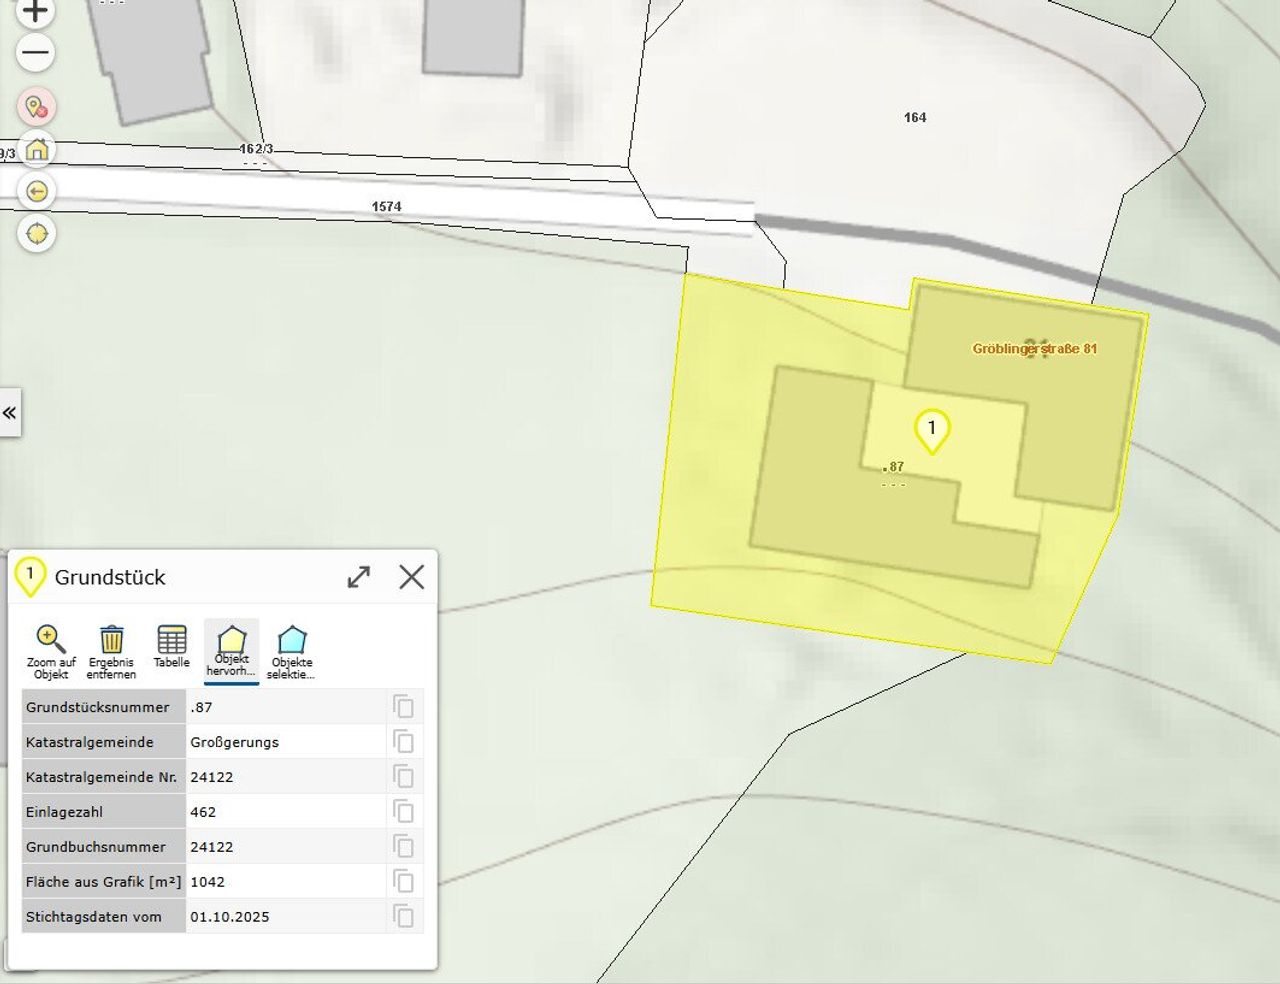
Task: Open the Tabelle view
Action: [x=171, y=647]
